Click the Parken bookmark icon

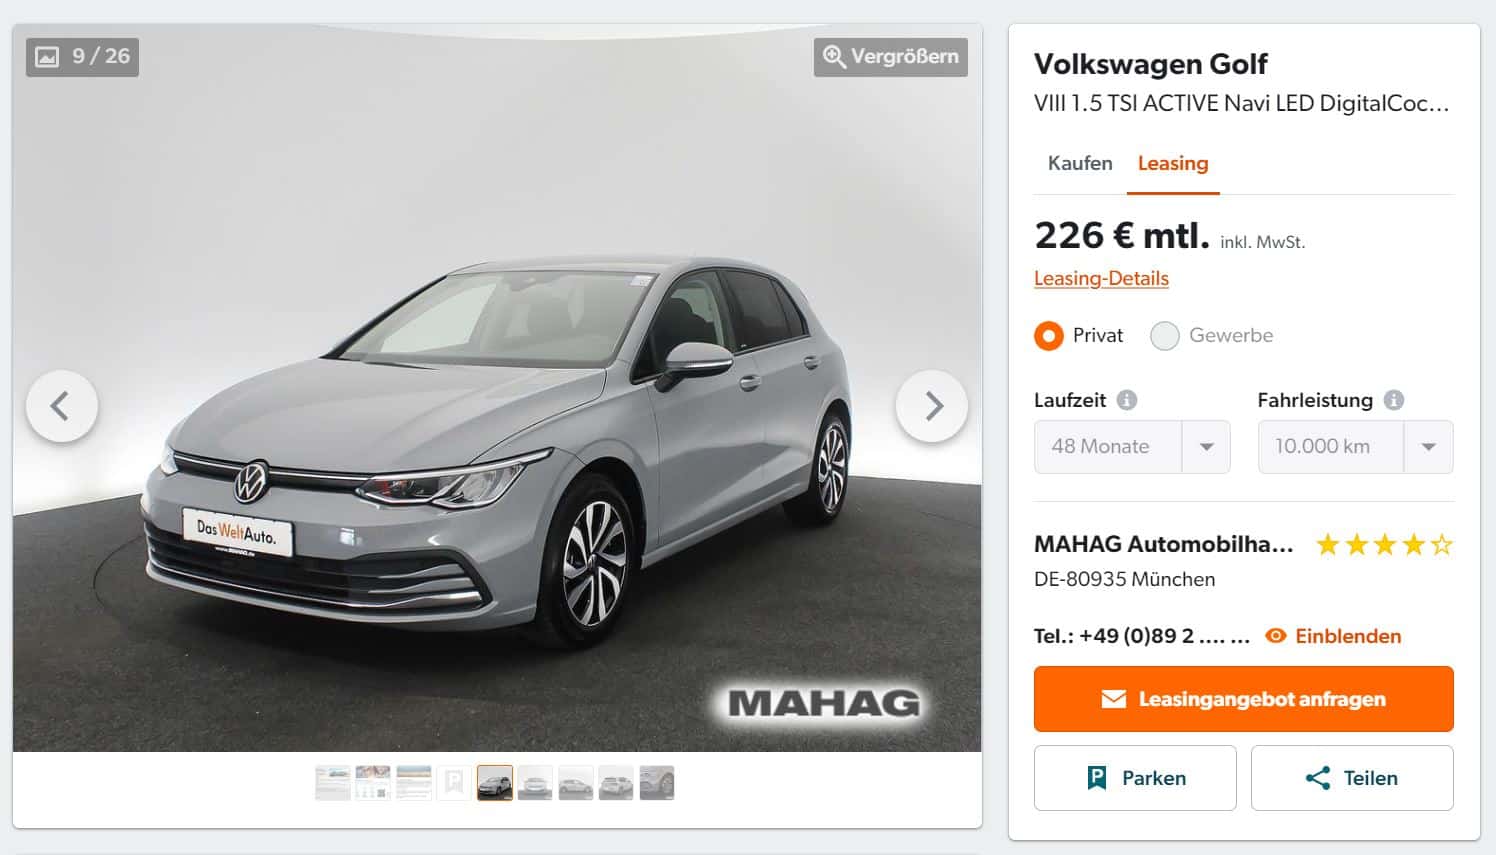pyautogui.click(x=1097, y=778)
